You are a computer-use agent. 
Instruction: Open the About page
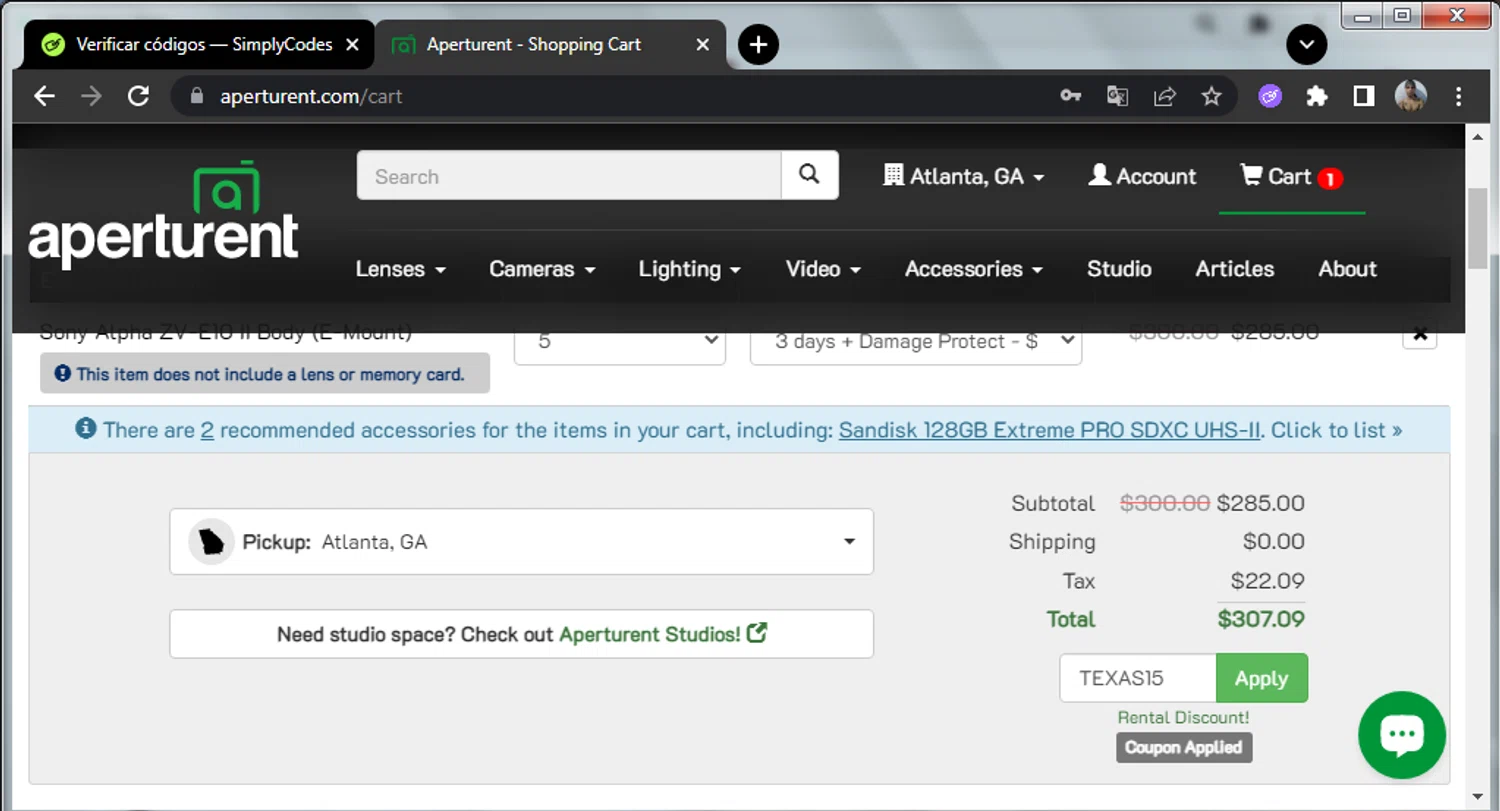pyautogui.click(x=1347, y=269)
